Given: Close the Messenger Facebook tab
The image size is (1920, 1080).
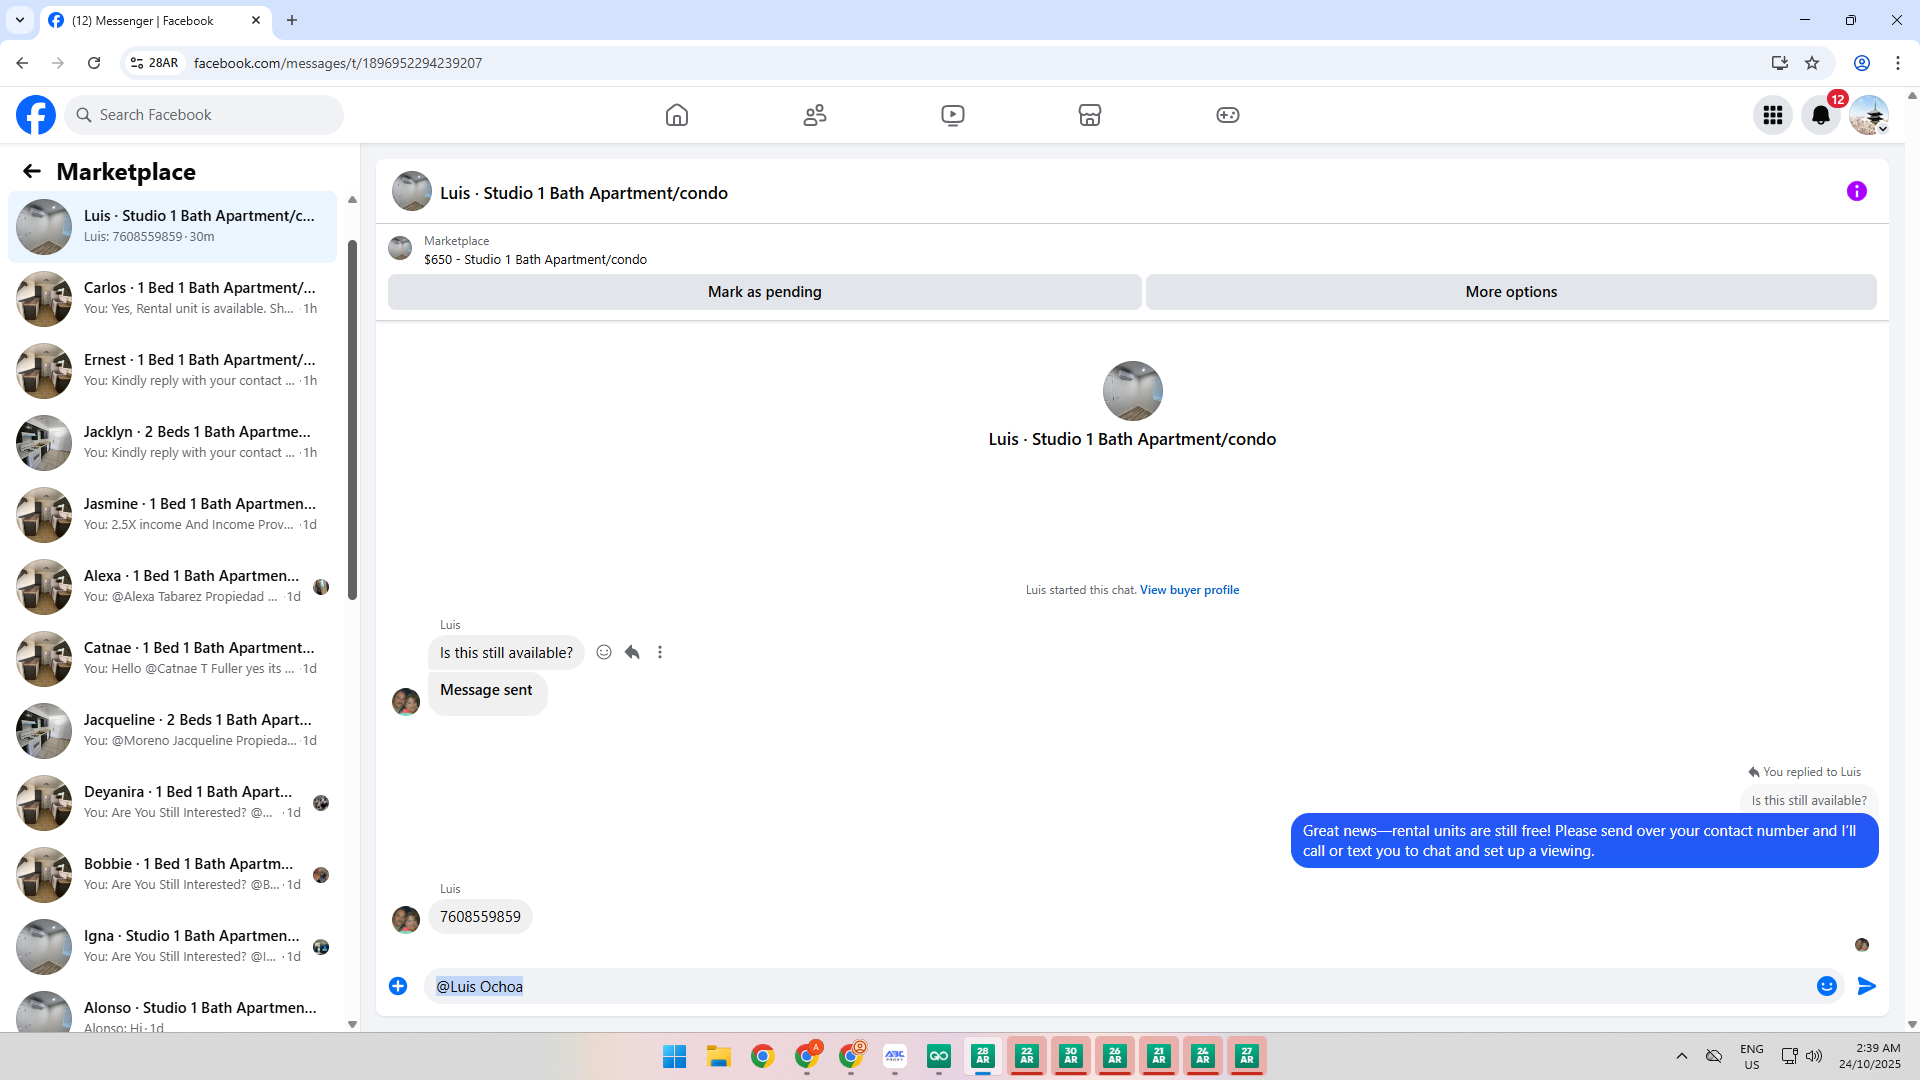Looking at the screenshot, I should 256,20.
